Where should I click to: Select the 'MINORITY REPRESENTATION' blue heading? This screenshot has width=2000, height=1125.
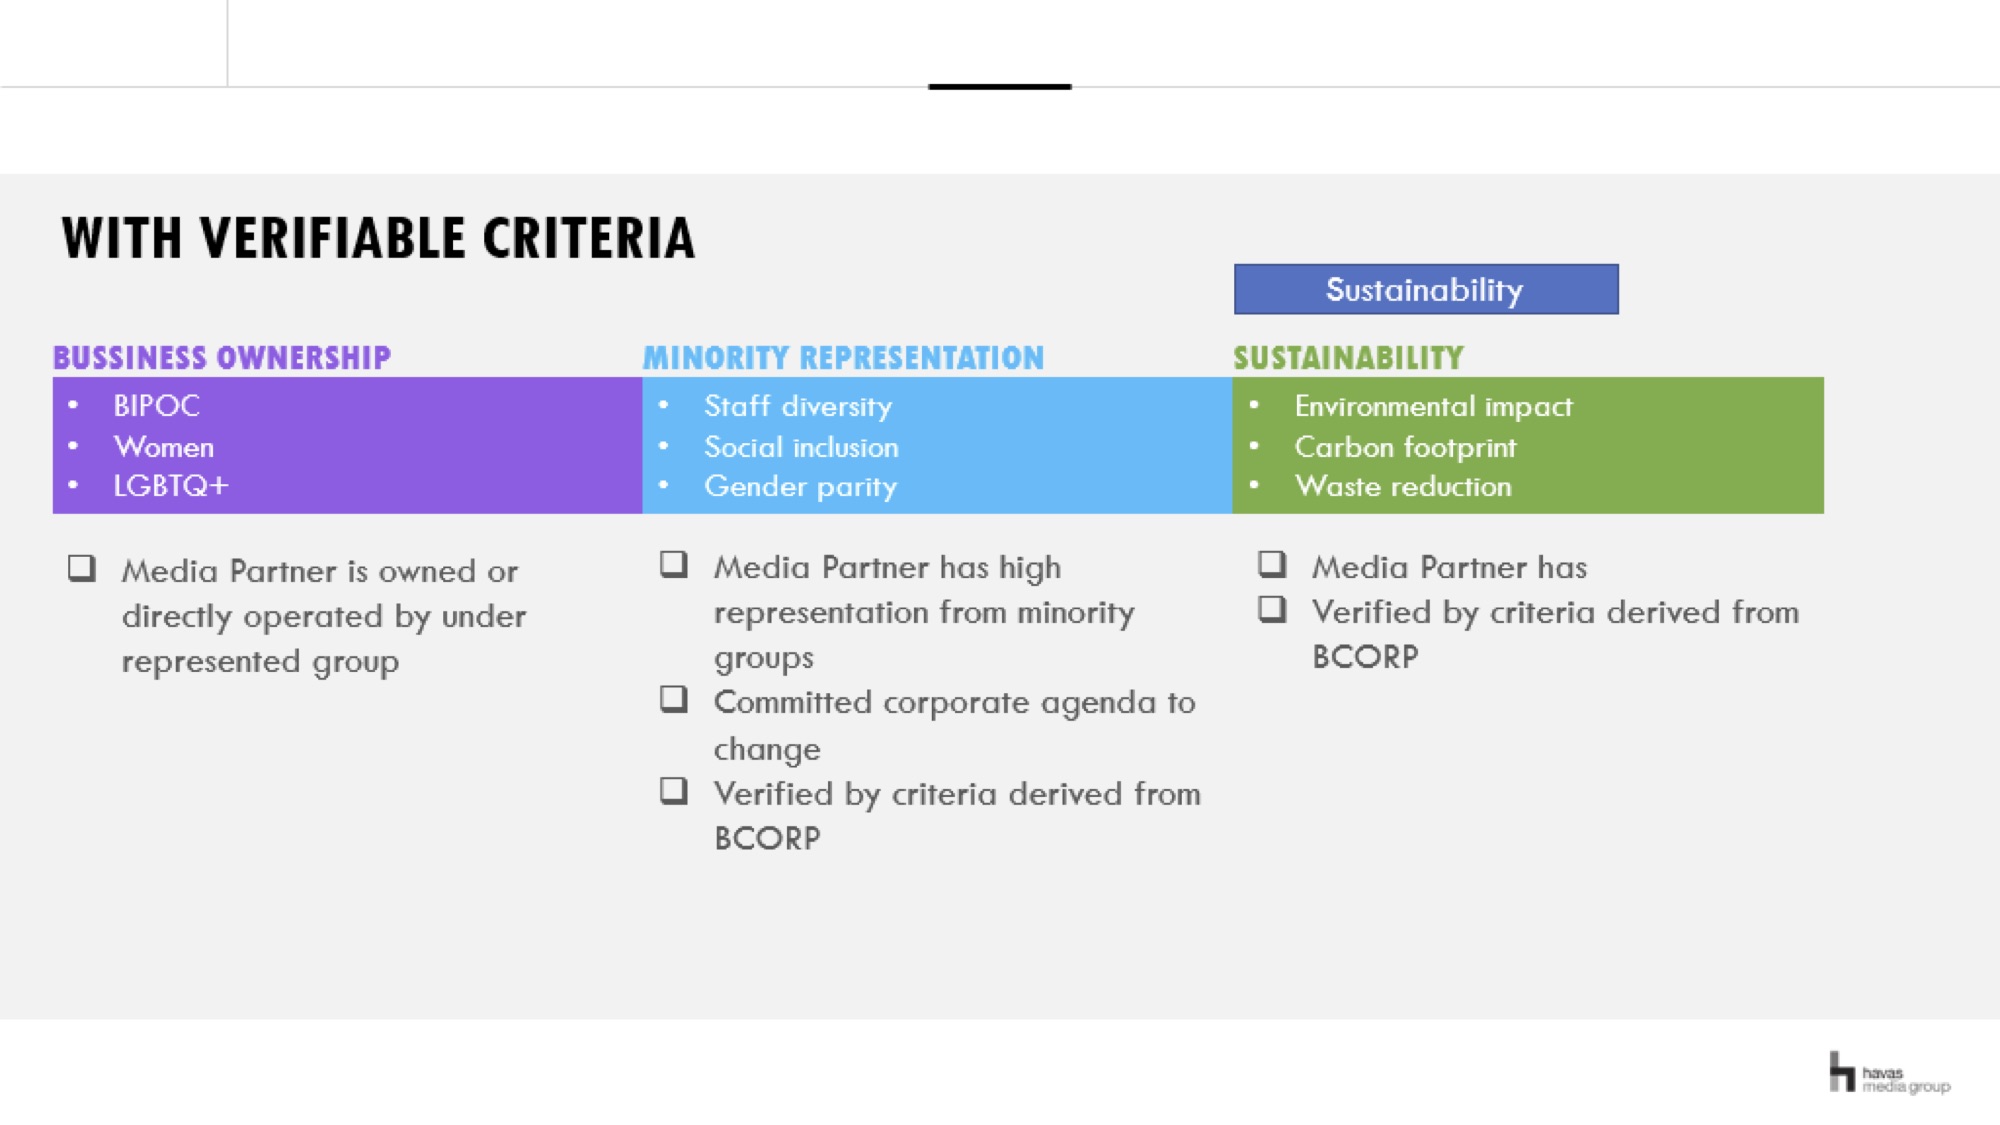pos(843,357)
